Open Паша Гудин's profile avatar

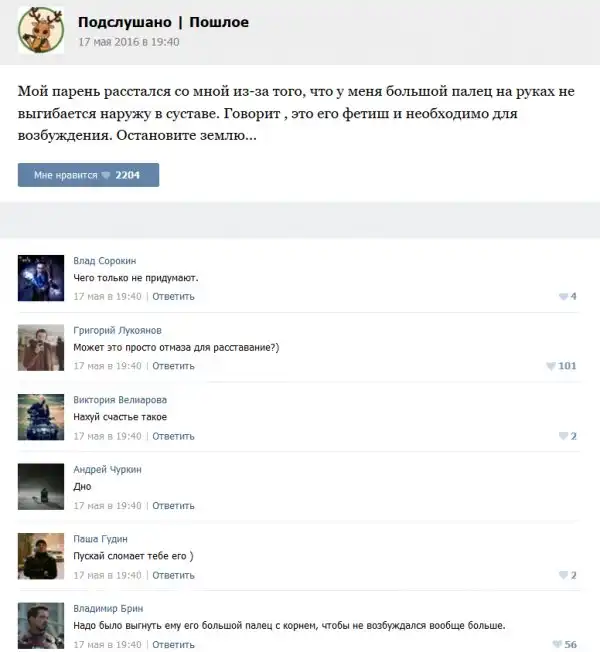tap(41, 556)
